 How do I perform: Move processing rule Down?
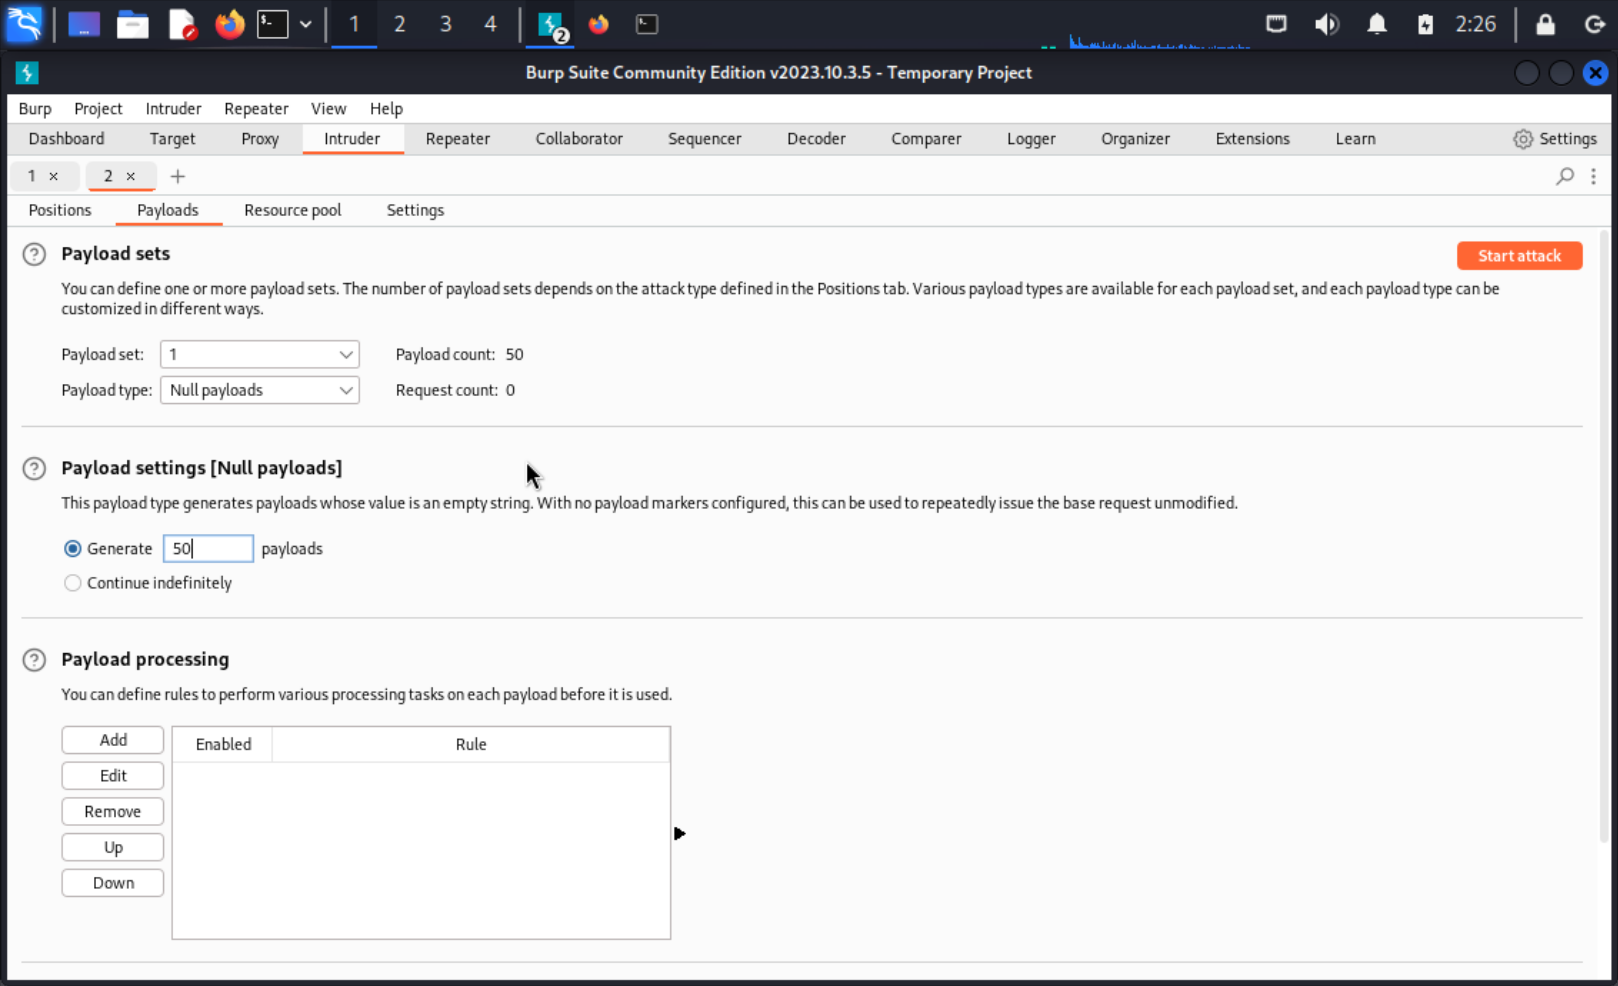click(113, 883)
